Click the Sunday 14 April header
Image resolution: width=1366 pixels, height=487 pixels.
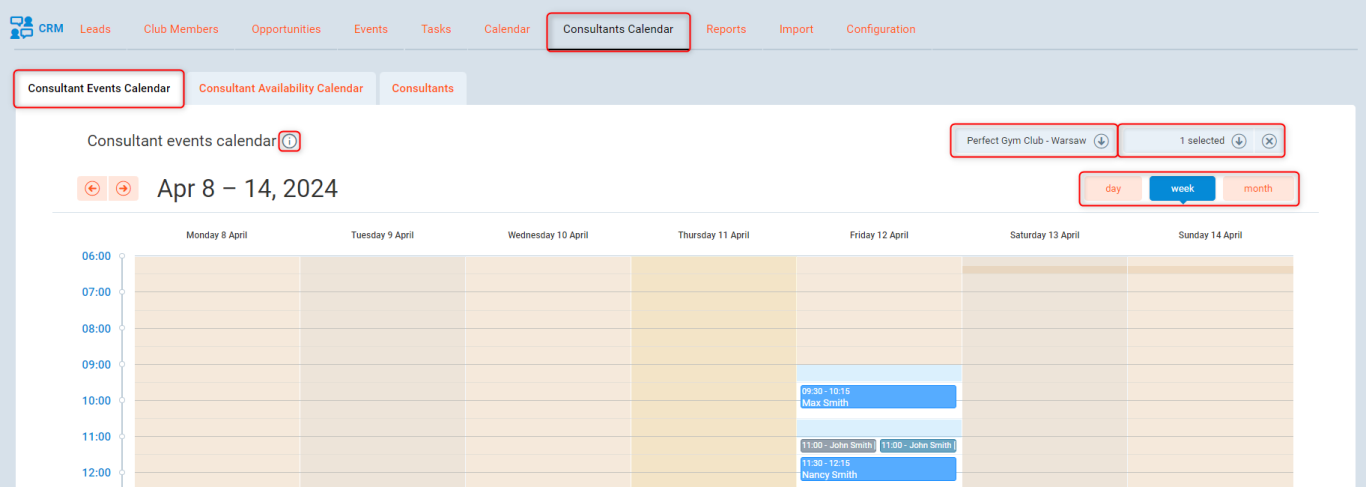1210,235
